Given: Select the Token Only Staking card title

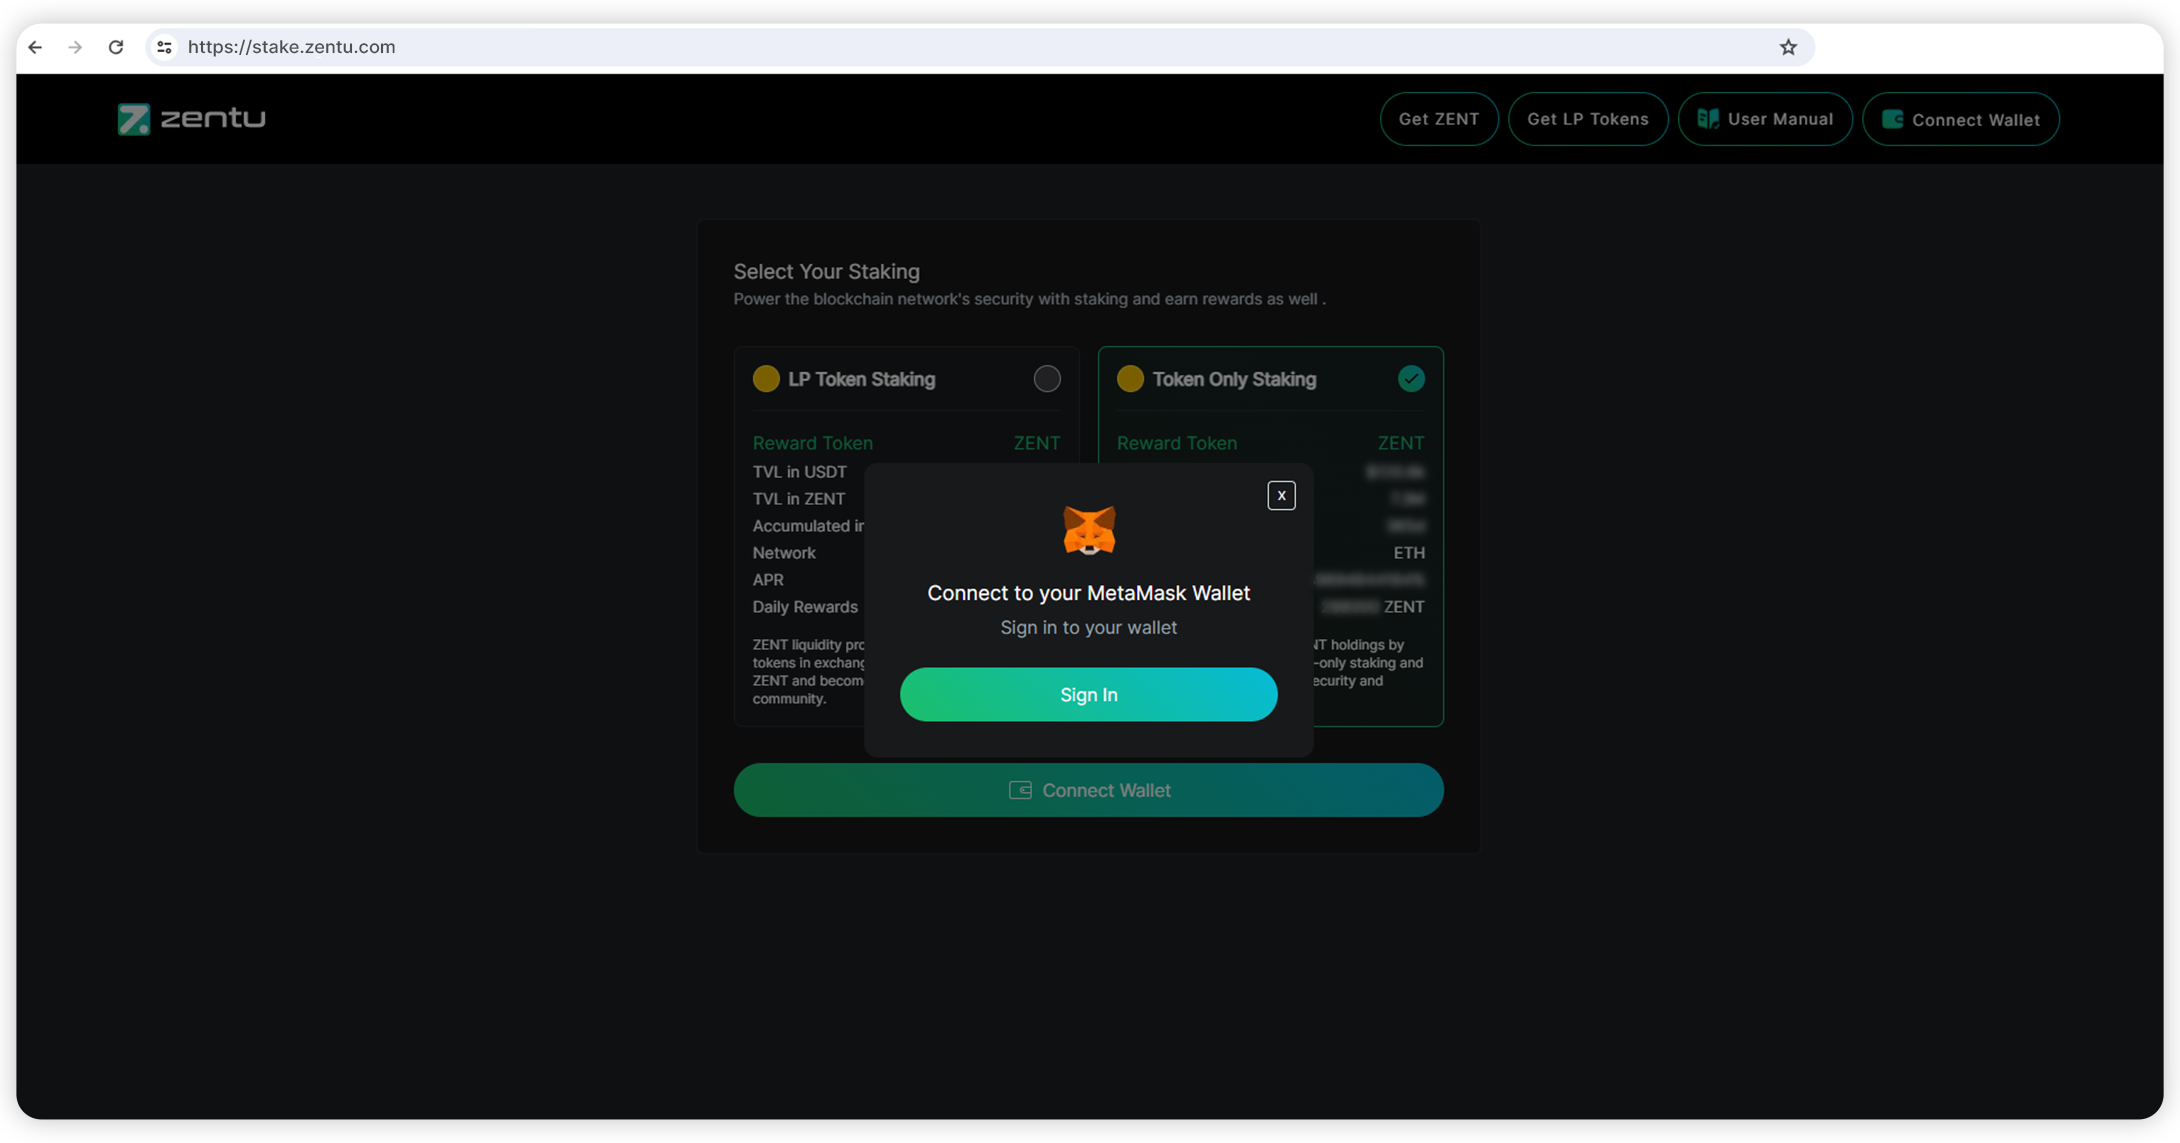Looking at the screenshot, I should pyautogui.click(x=1234, y=379).
